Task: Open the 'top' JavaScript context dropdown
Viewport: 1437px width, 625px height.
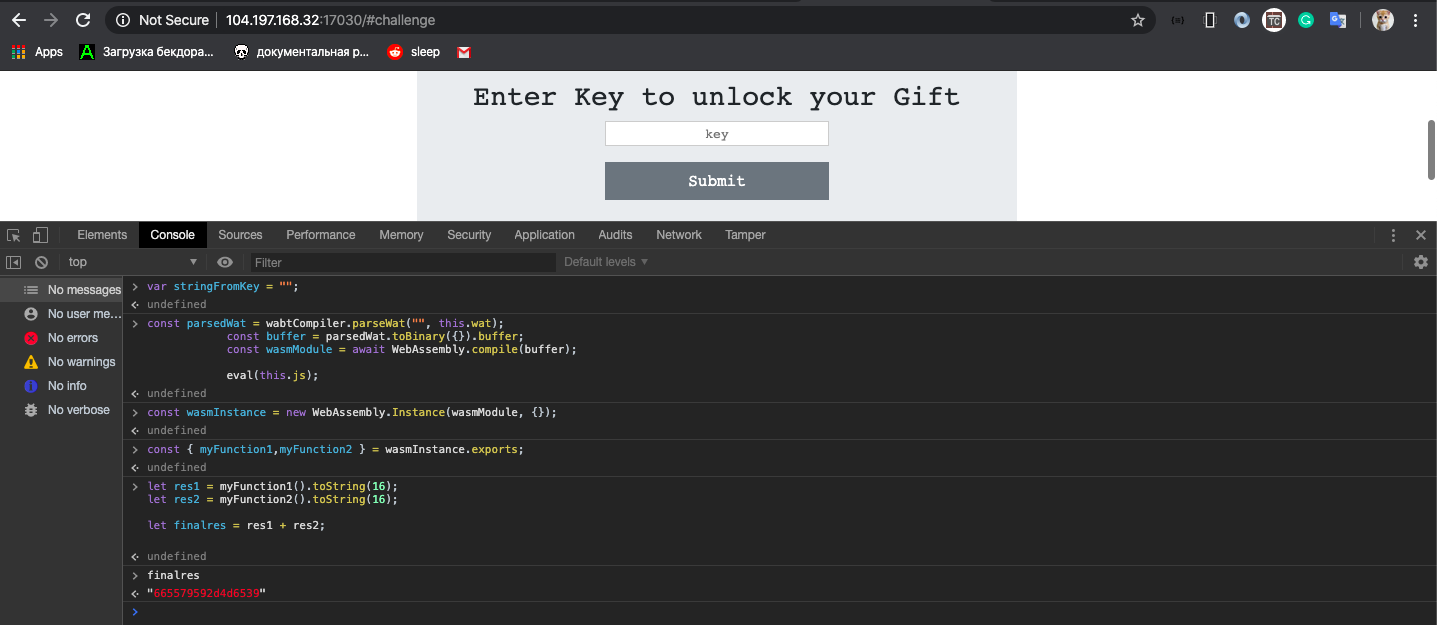Action: click(133, 262)
